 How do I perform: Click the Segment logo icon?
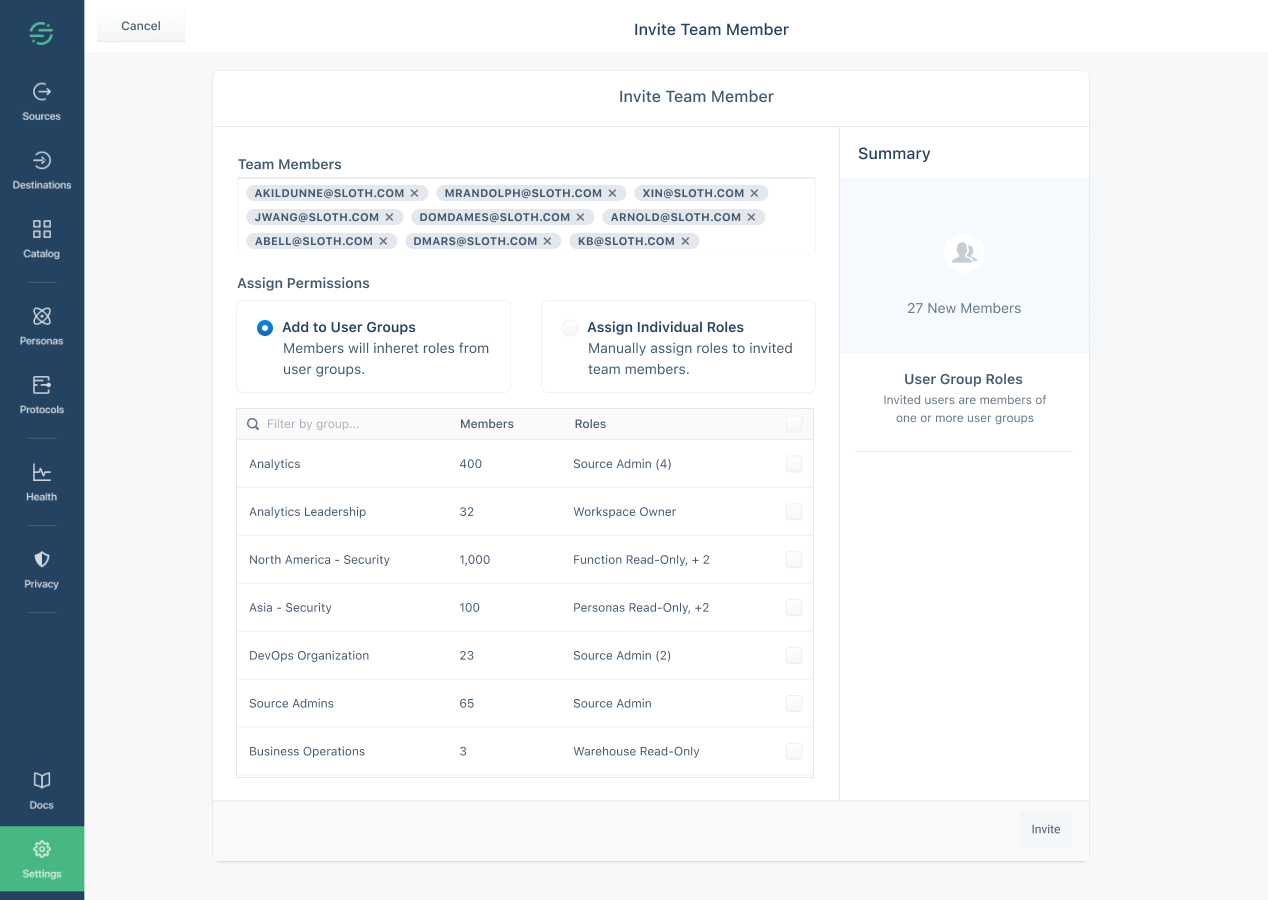click(x=41, y=34)
